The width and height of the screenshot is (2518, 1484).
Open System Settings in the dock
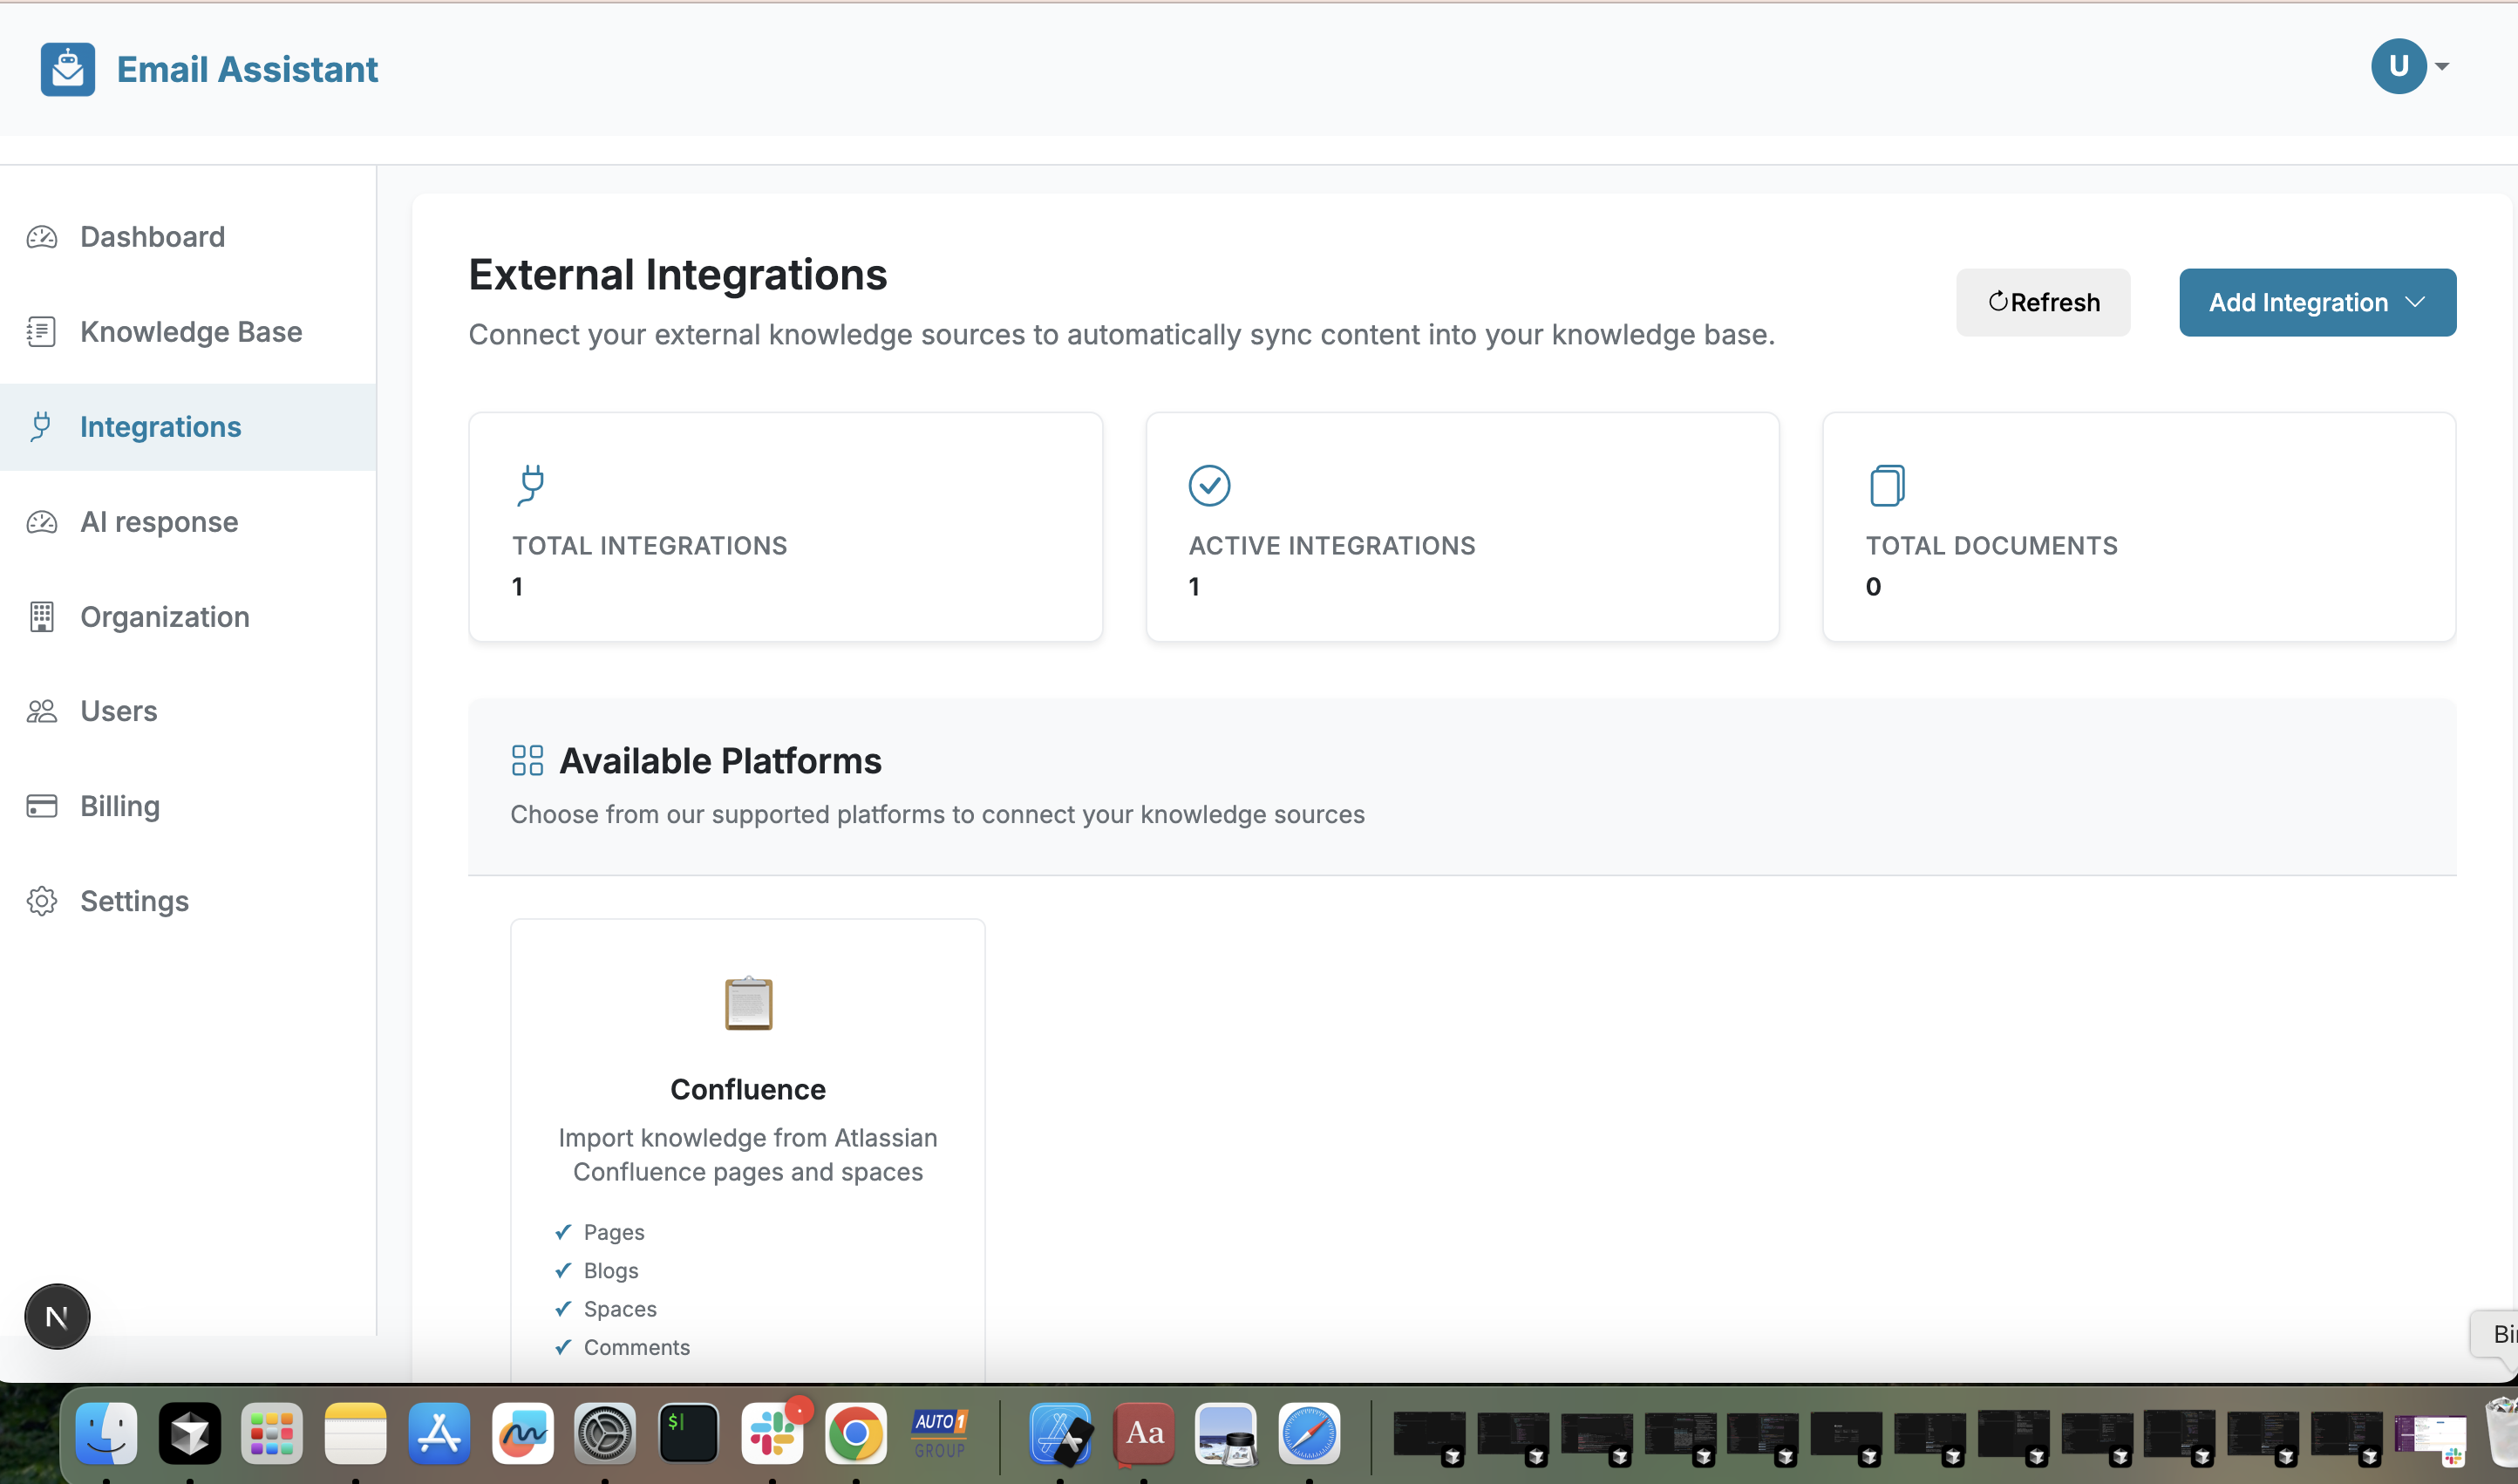click(x=604, y=1433)
